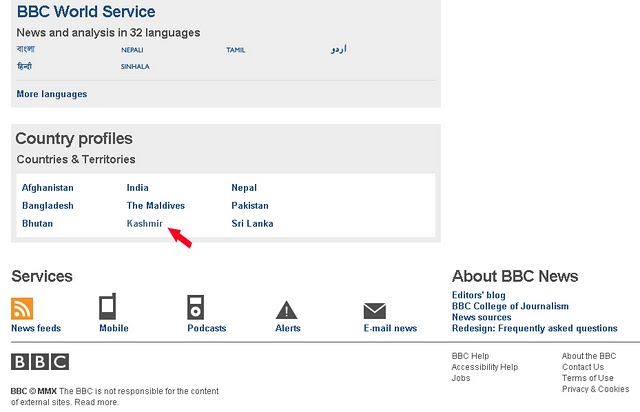640x412 pixels.
Task: Open the Jobs footer link
Action: pos(461,378)
